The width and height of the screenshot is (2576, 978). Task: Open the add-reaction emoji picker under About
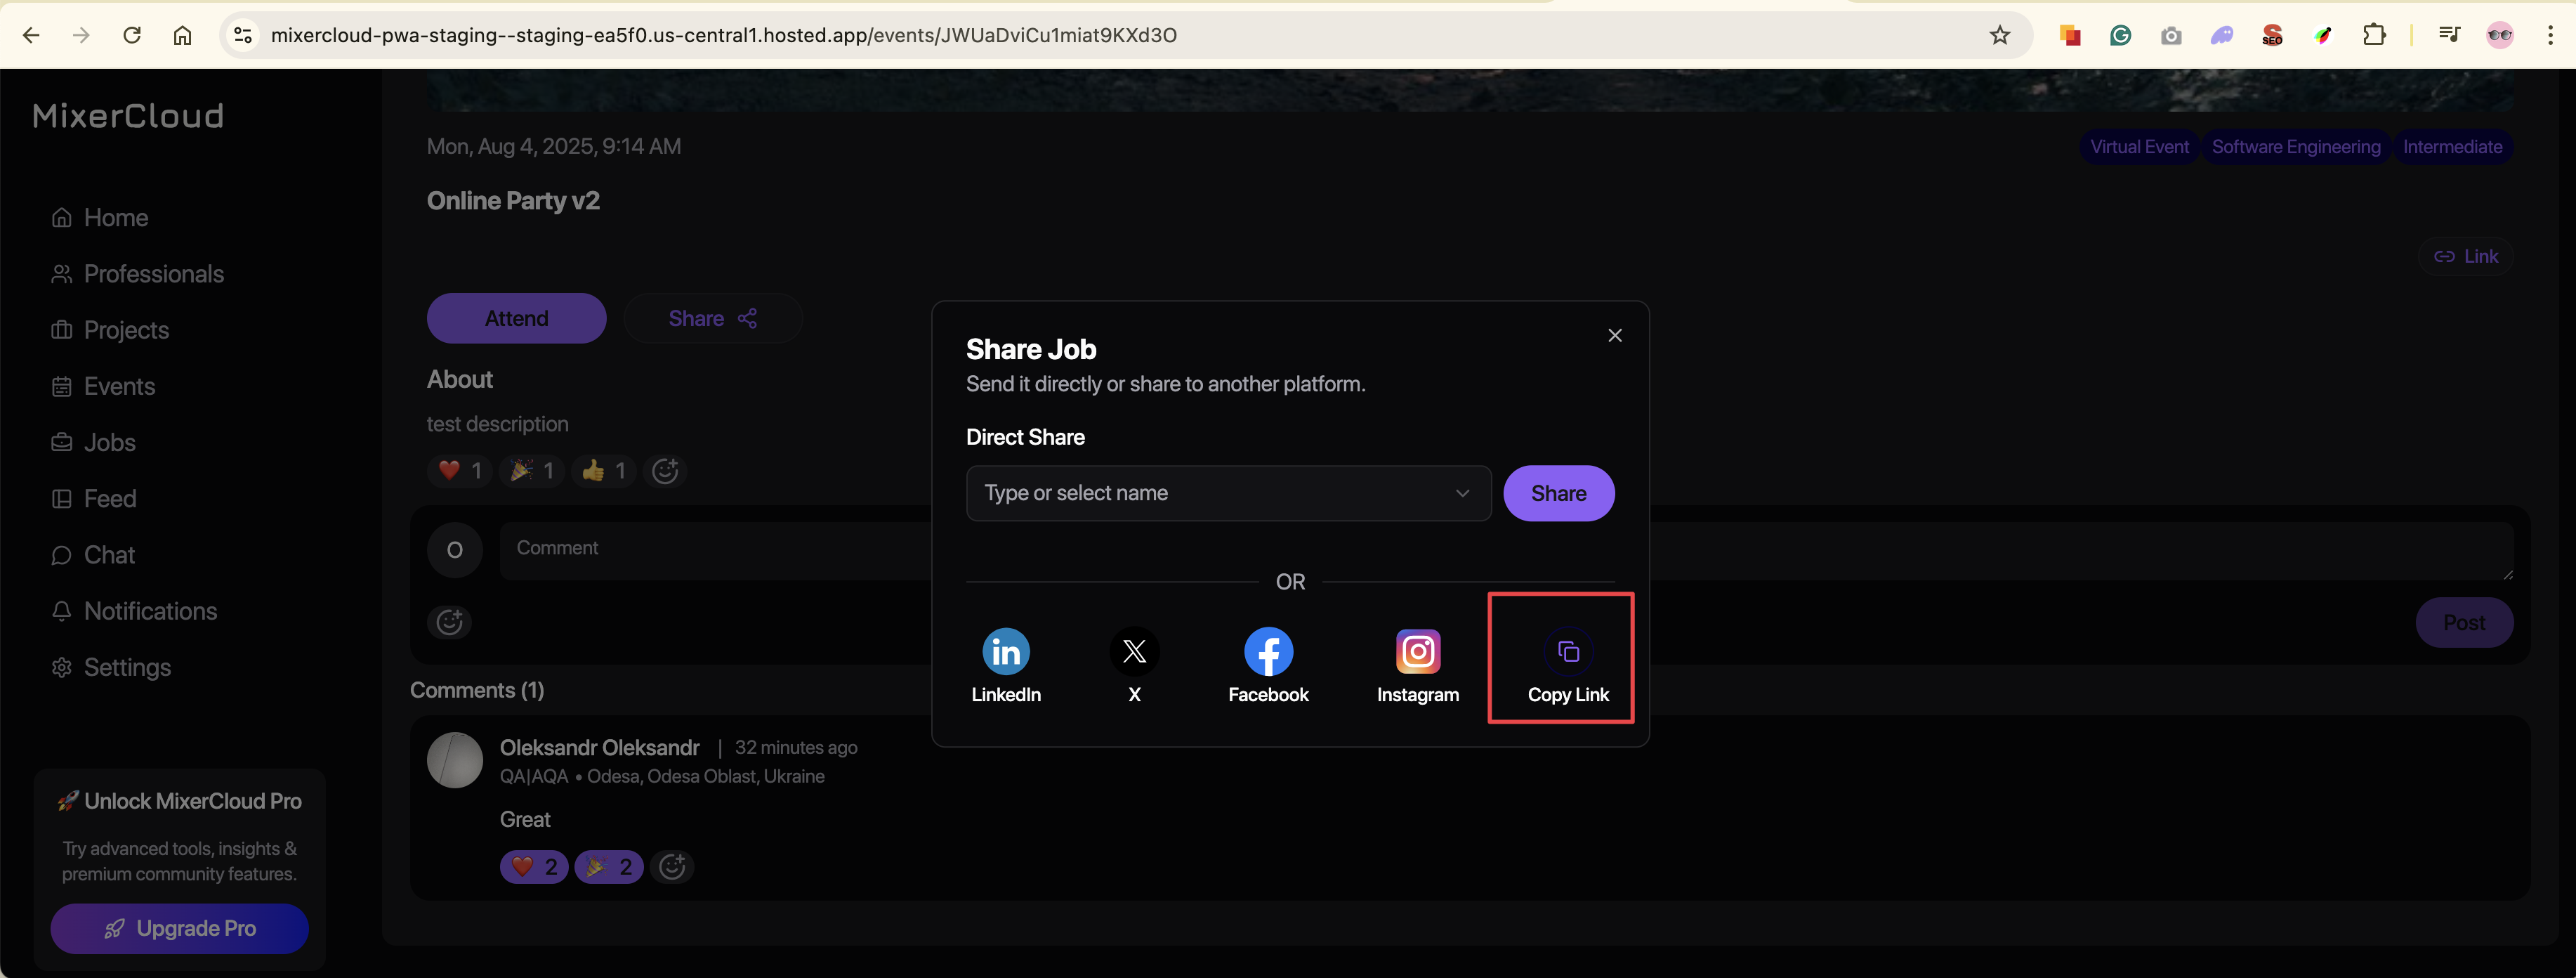665,471
